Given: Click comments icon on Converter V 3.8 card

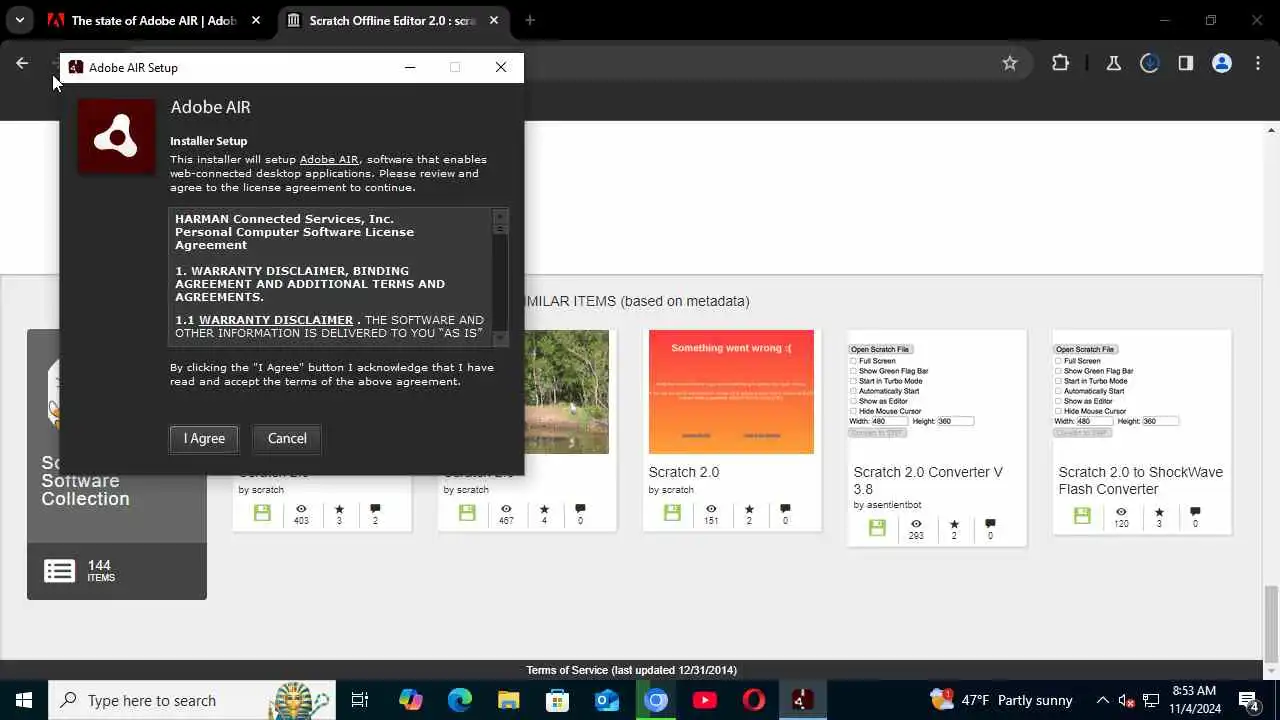Looking at the screenshot, I should tap(990, 524).
